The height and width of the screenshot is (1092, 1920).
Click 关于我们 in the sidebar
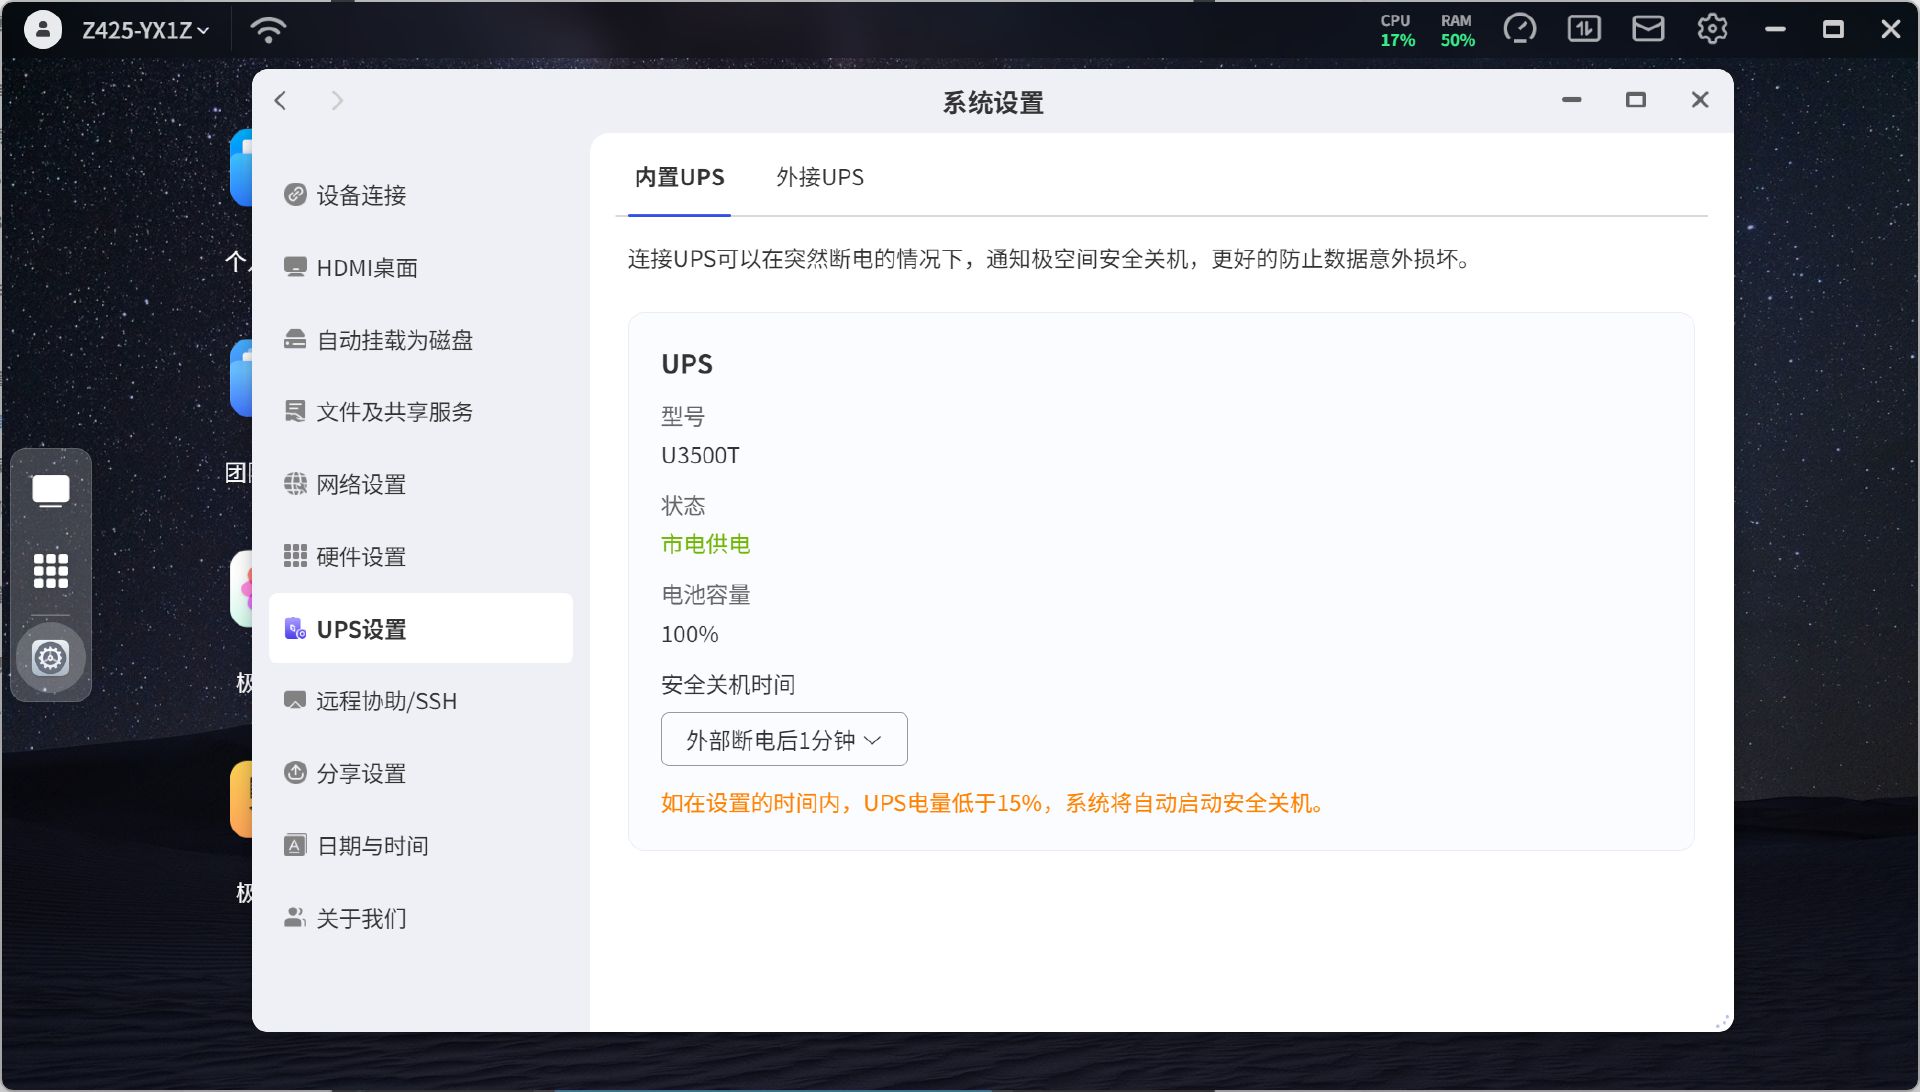361,918
